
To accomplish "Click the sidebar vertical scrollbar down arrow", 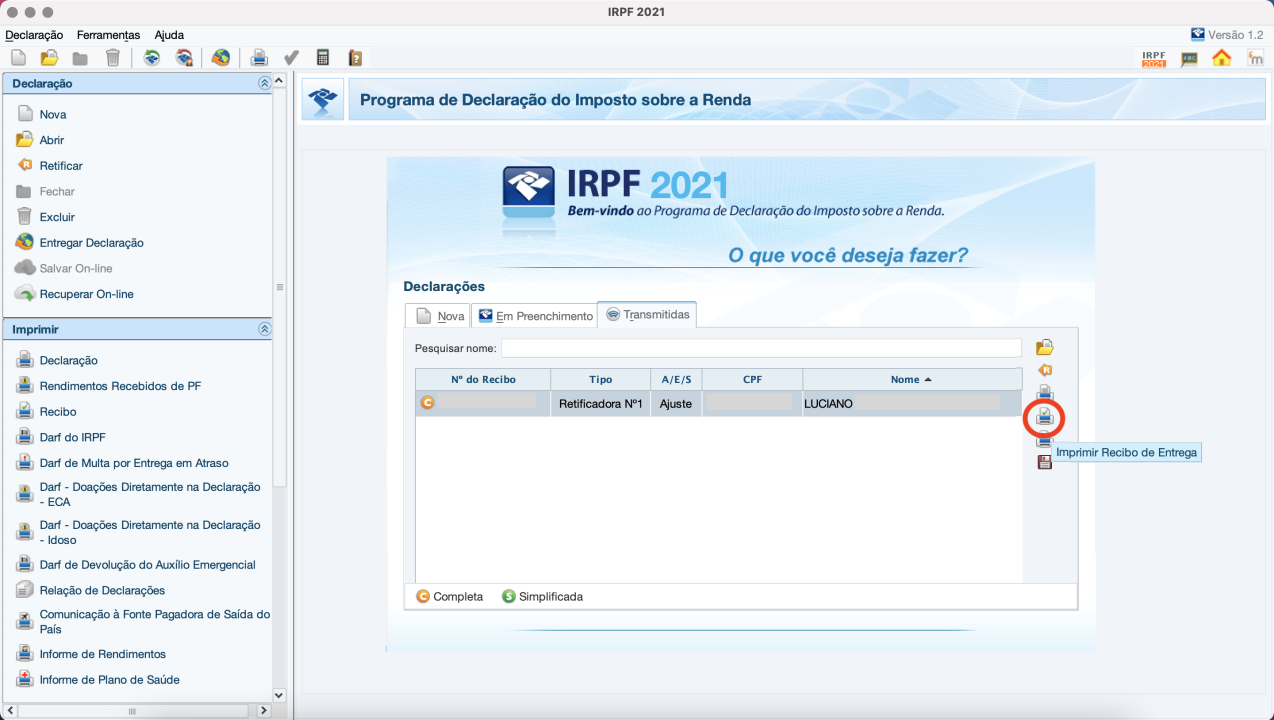I will click(279, 694).
